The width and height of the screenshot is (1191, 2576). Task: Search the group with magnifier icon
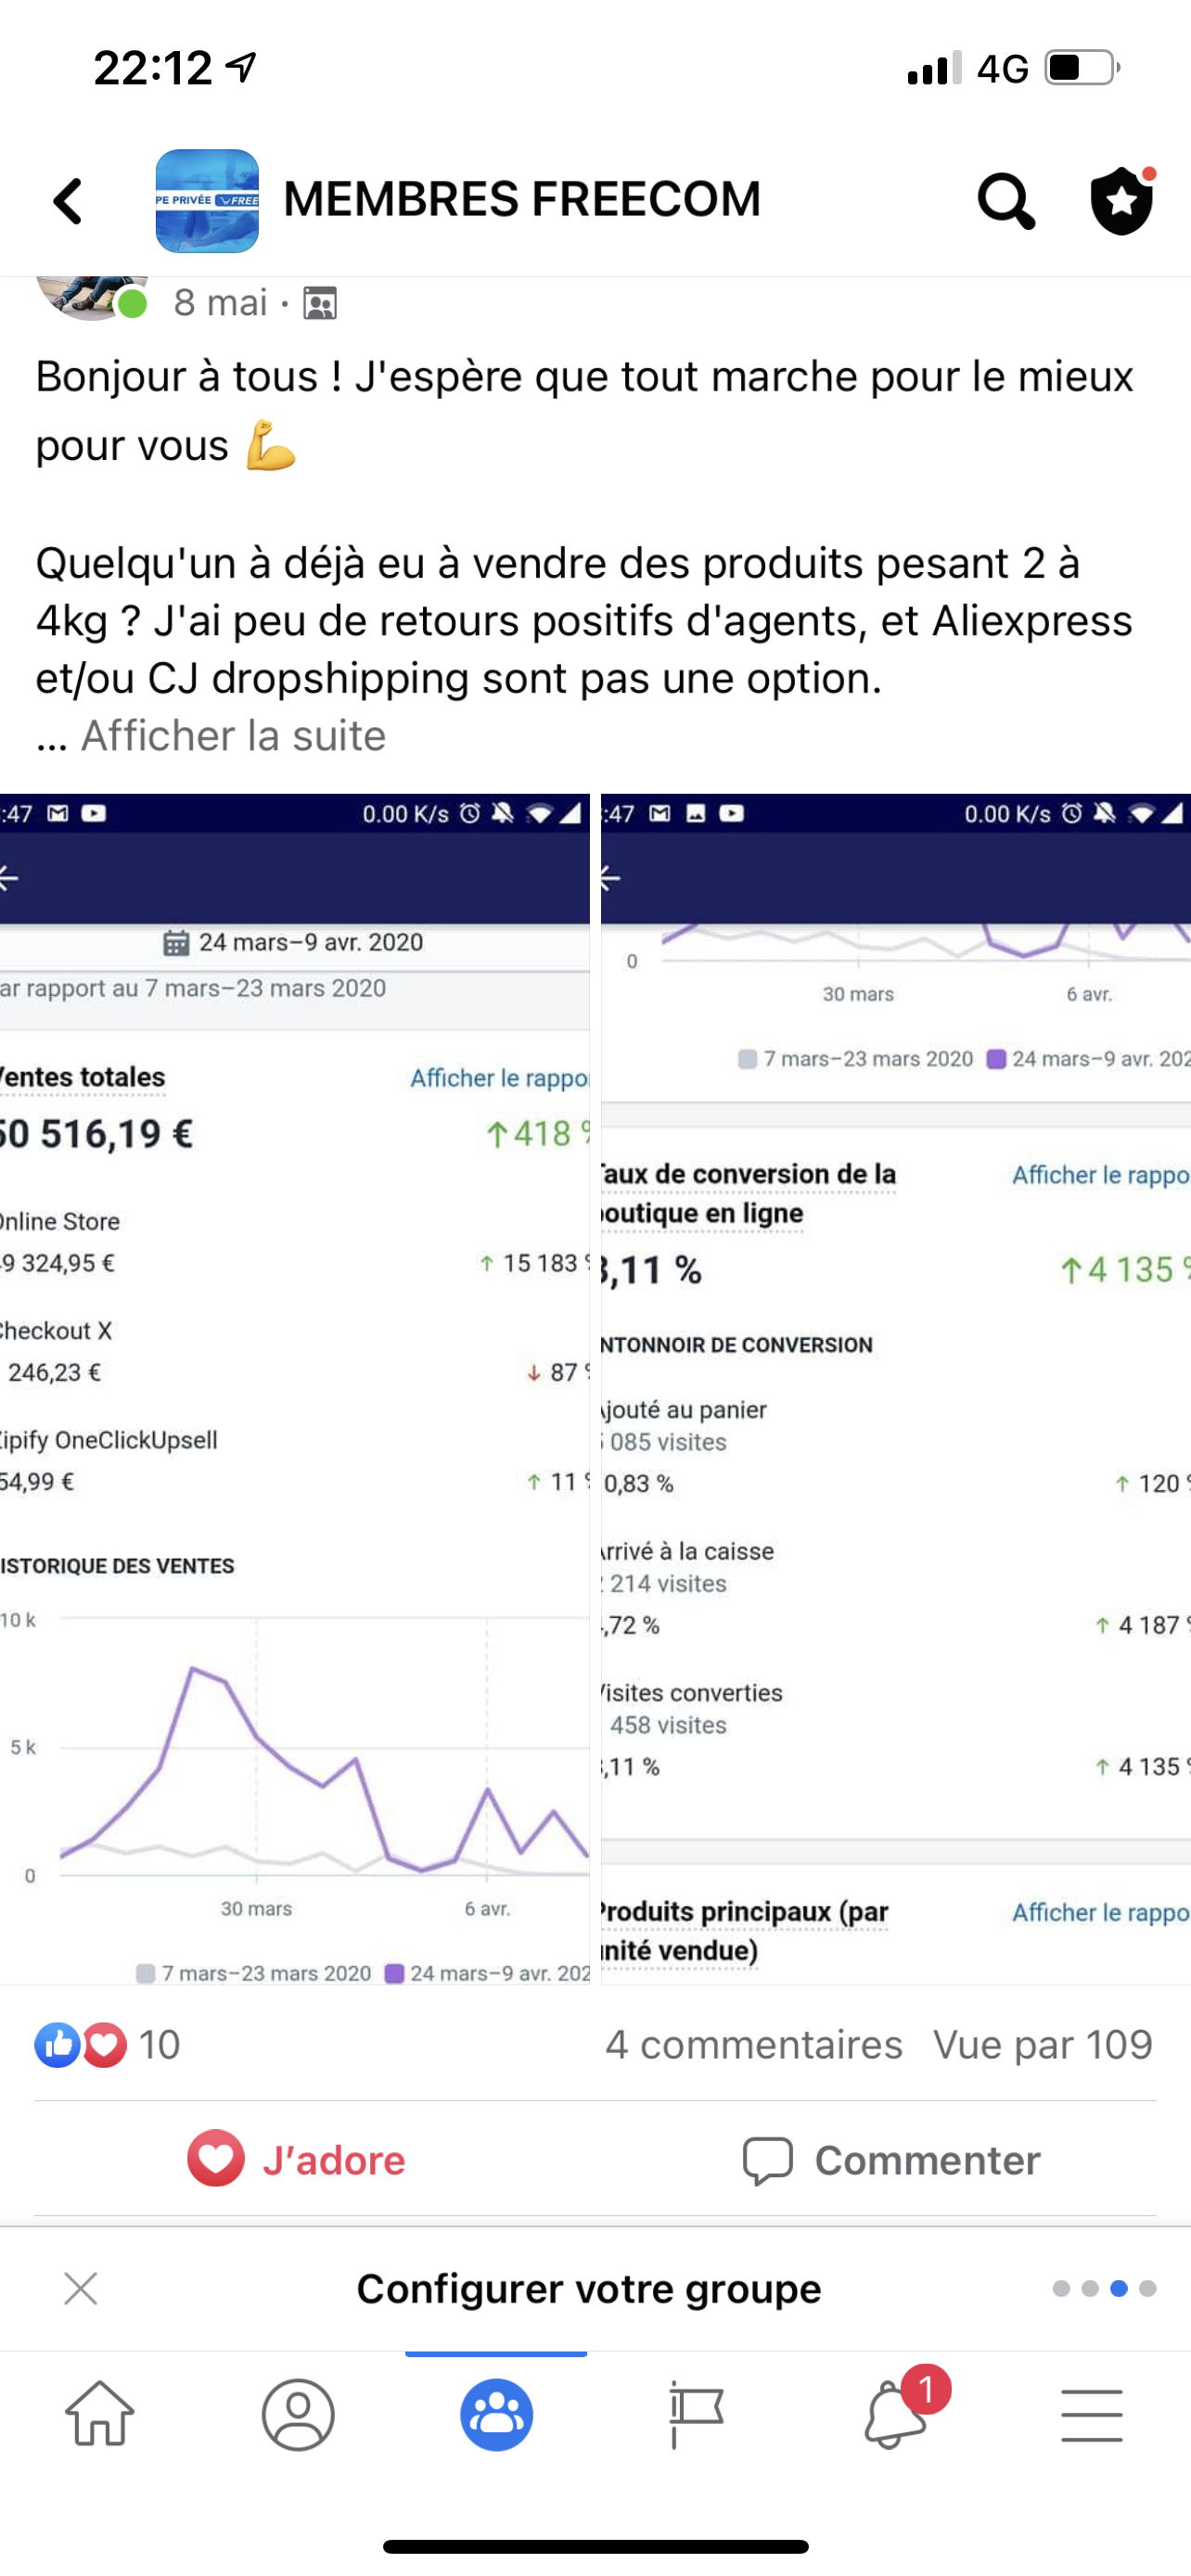point(1005,201)
